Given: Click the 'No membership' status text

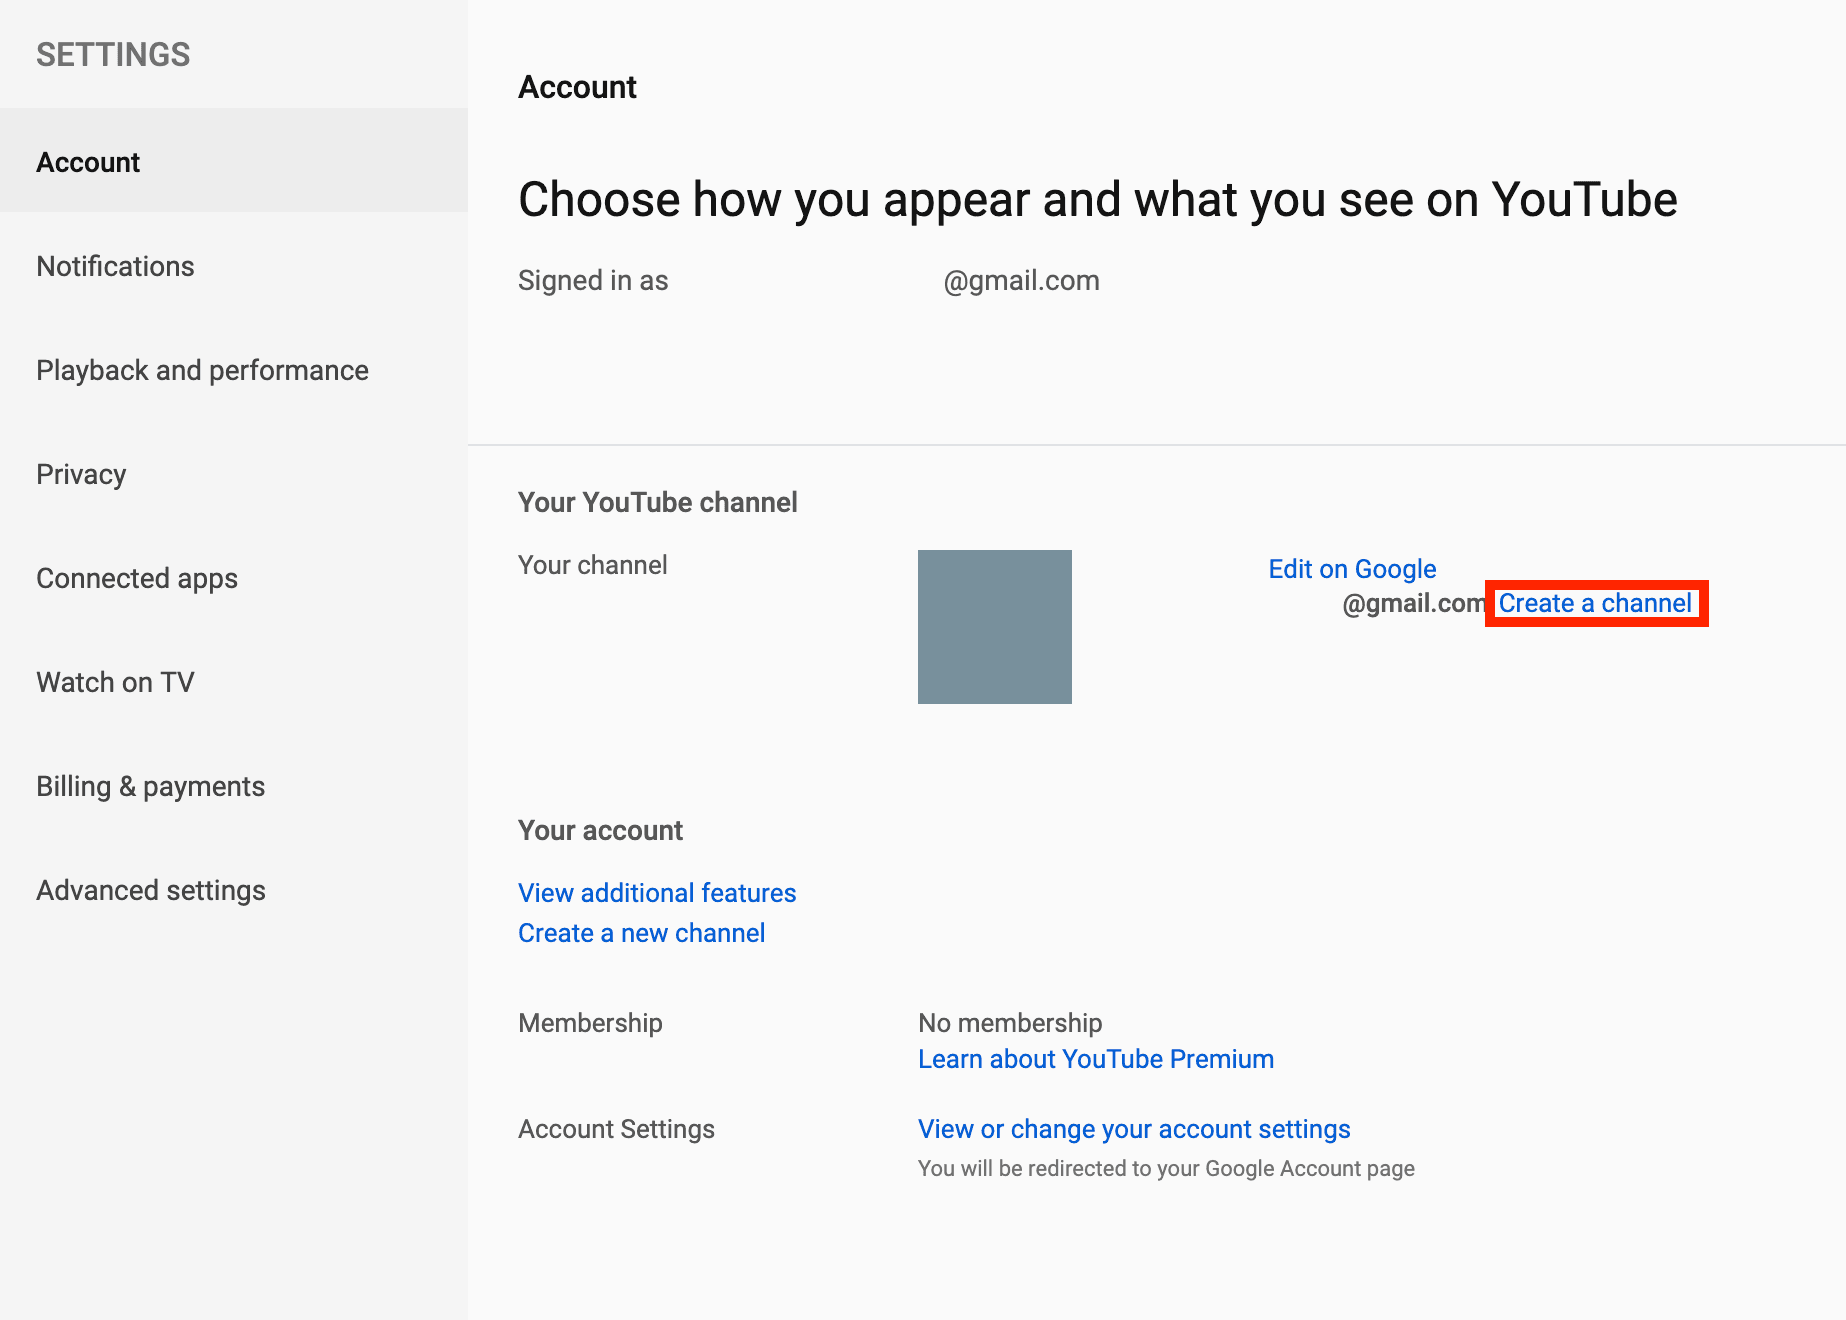Looking at the screenshot, I should point(1010,1023).
